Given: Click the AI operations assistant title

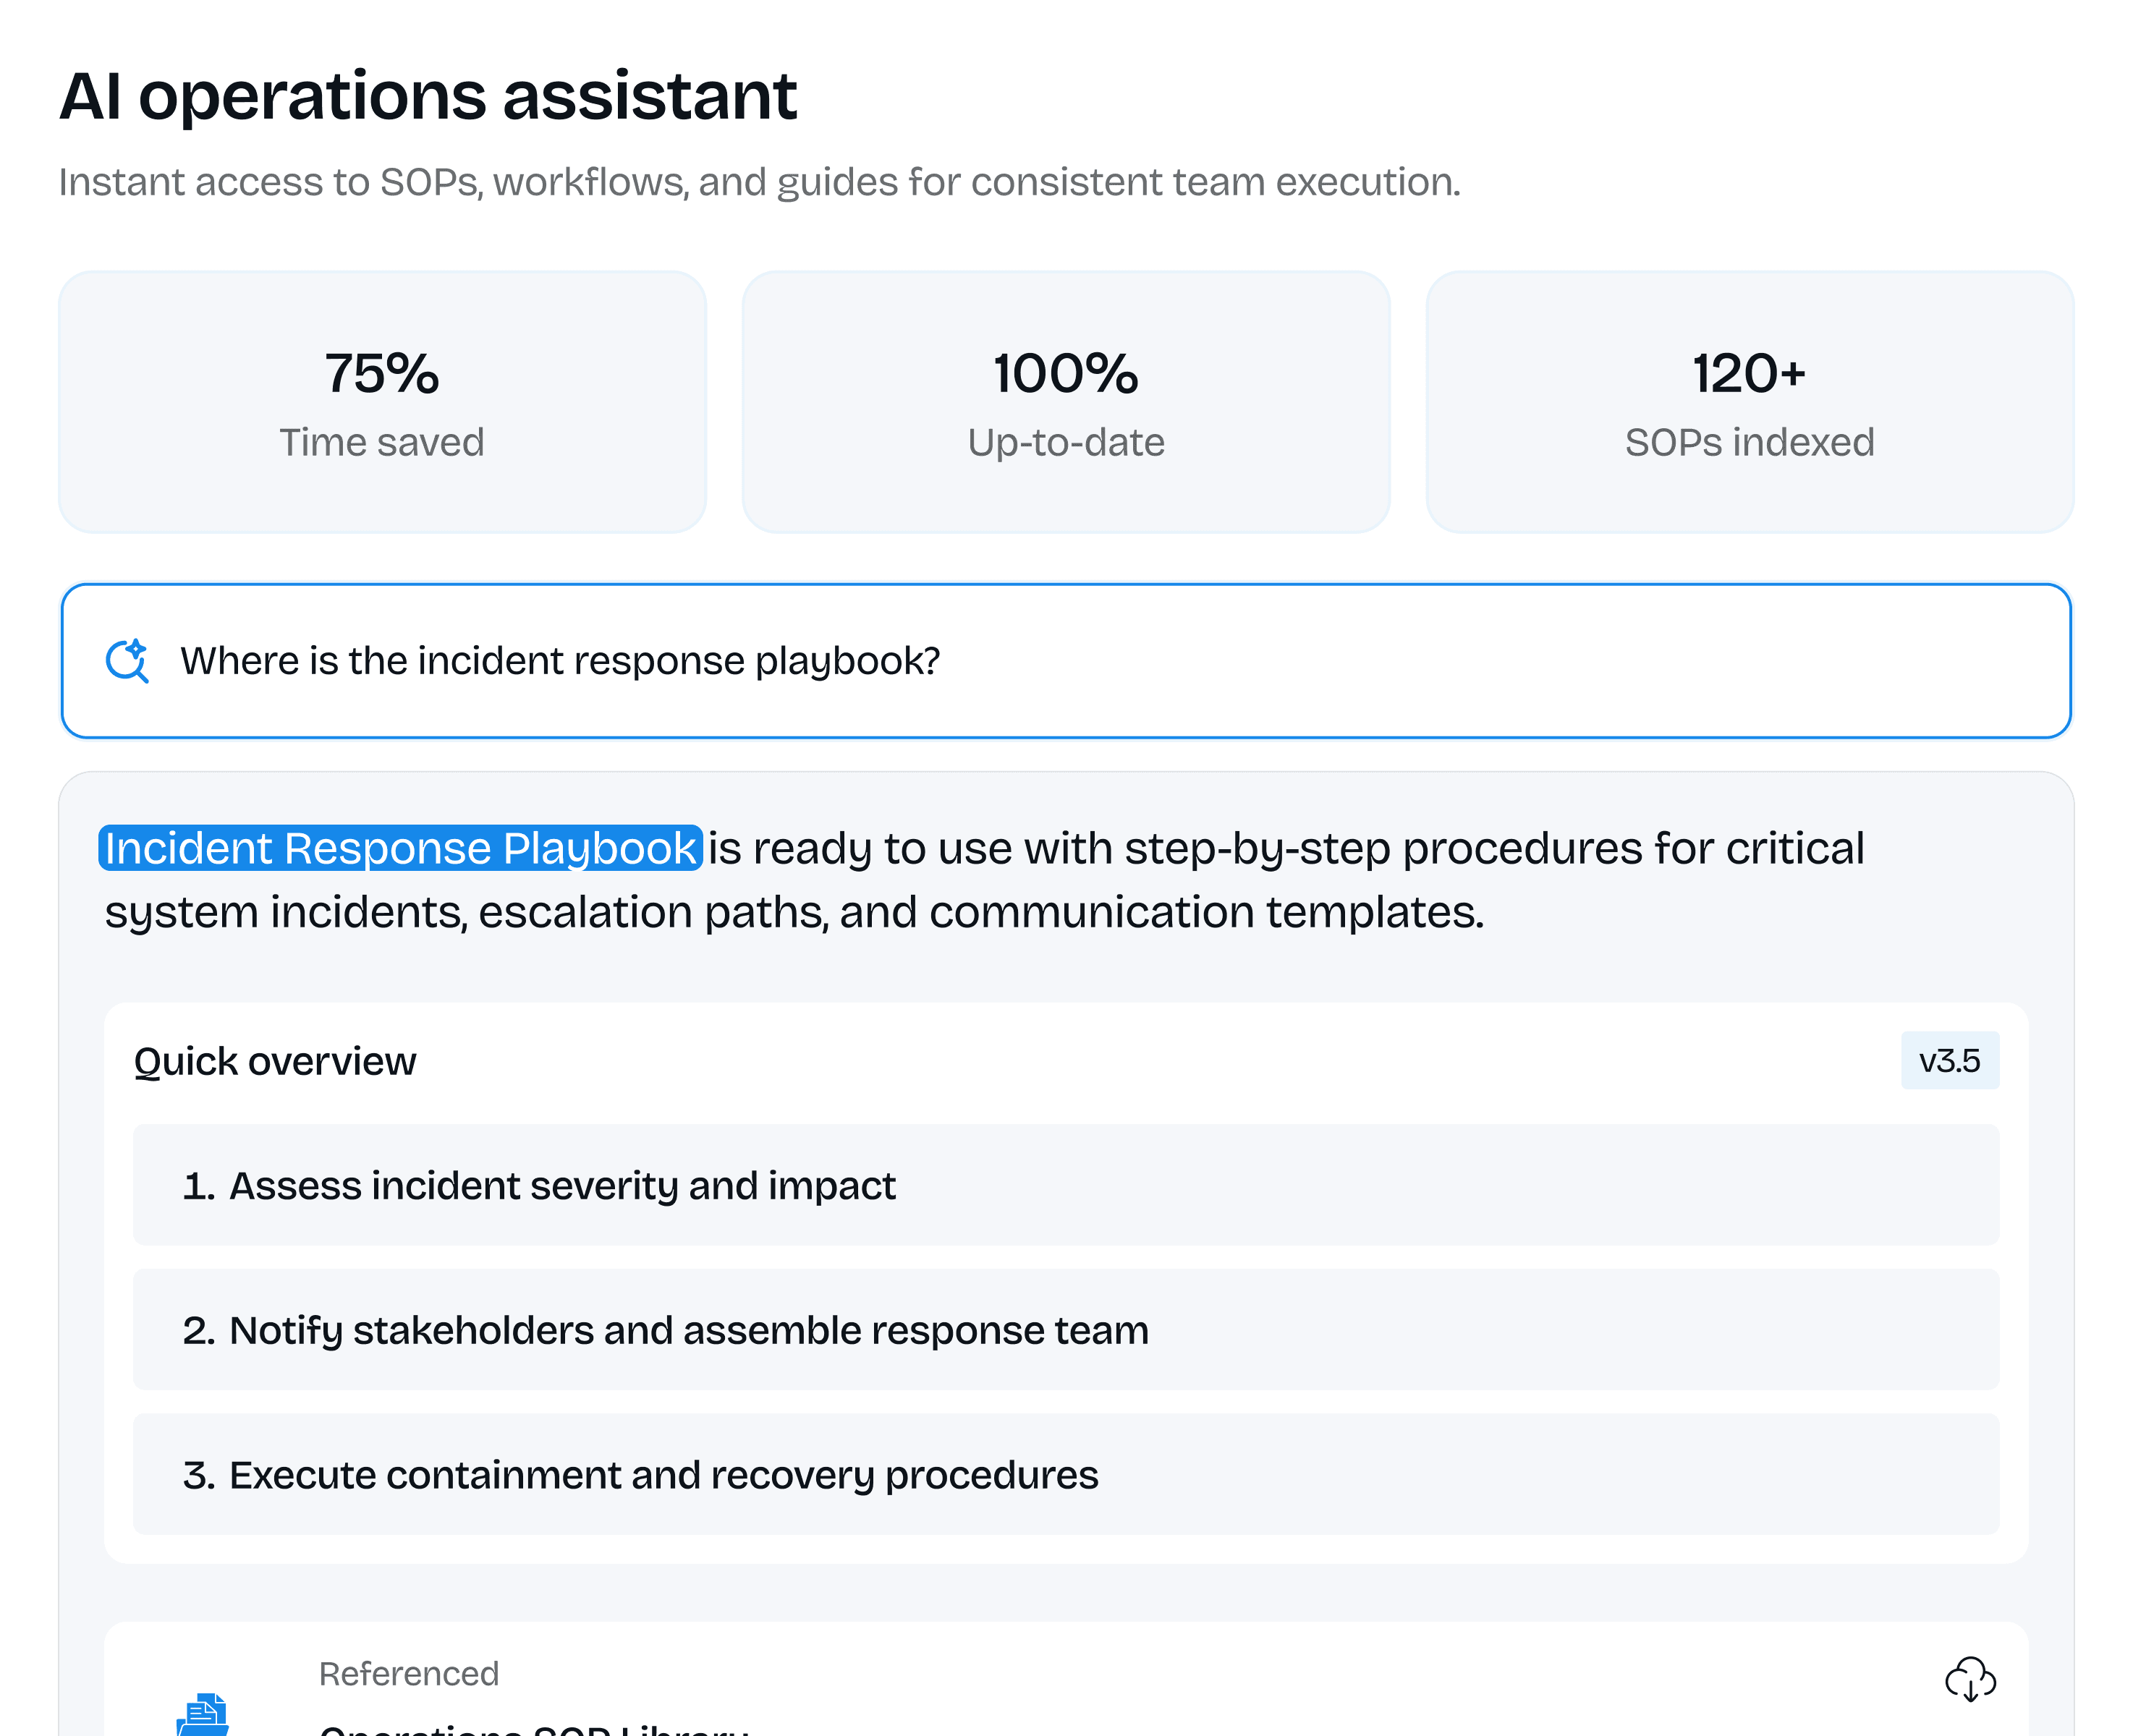Looking at the screenshot, I should point(428,97).
